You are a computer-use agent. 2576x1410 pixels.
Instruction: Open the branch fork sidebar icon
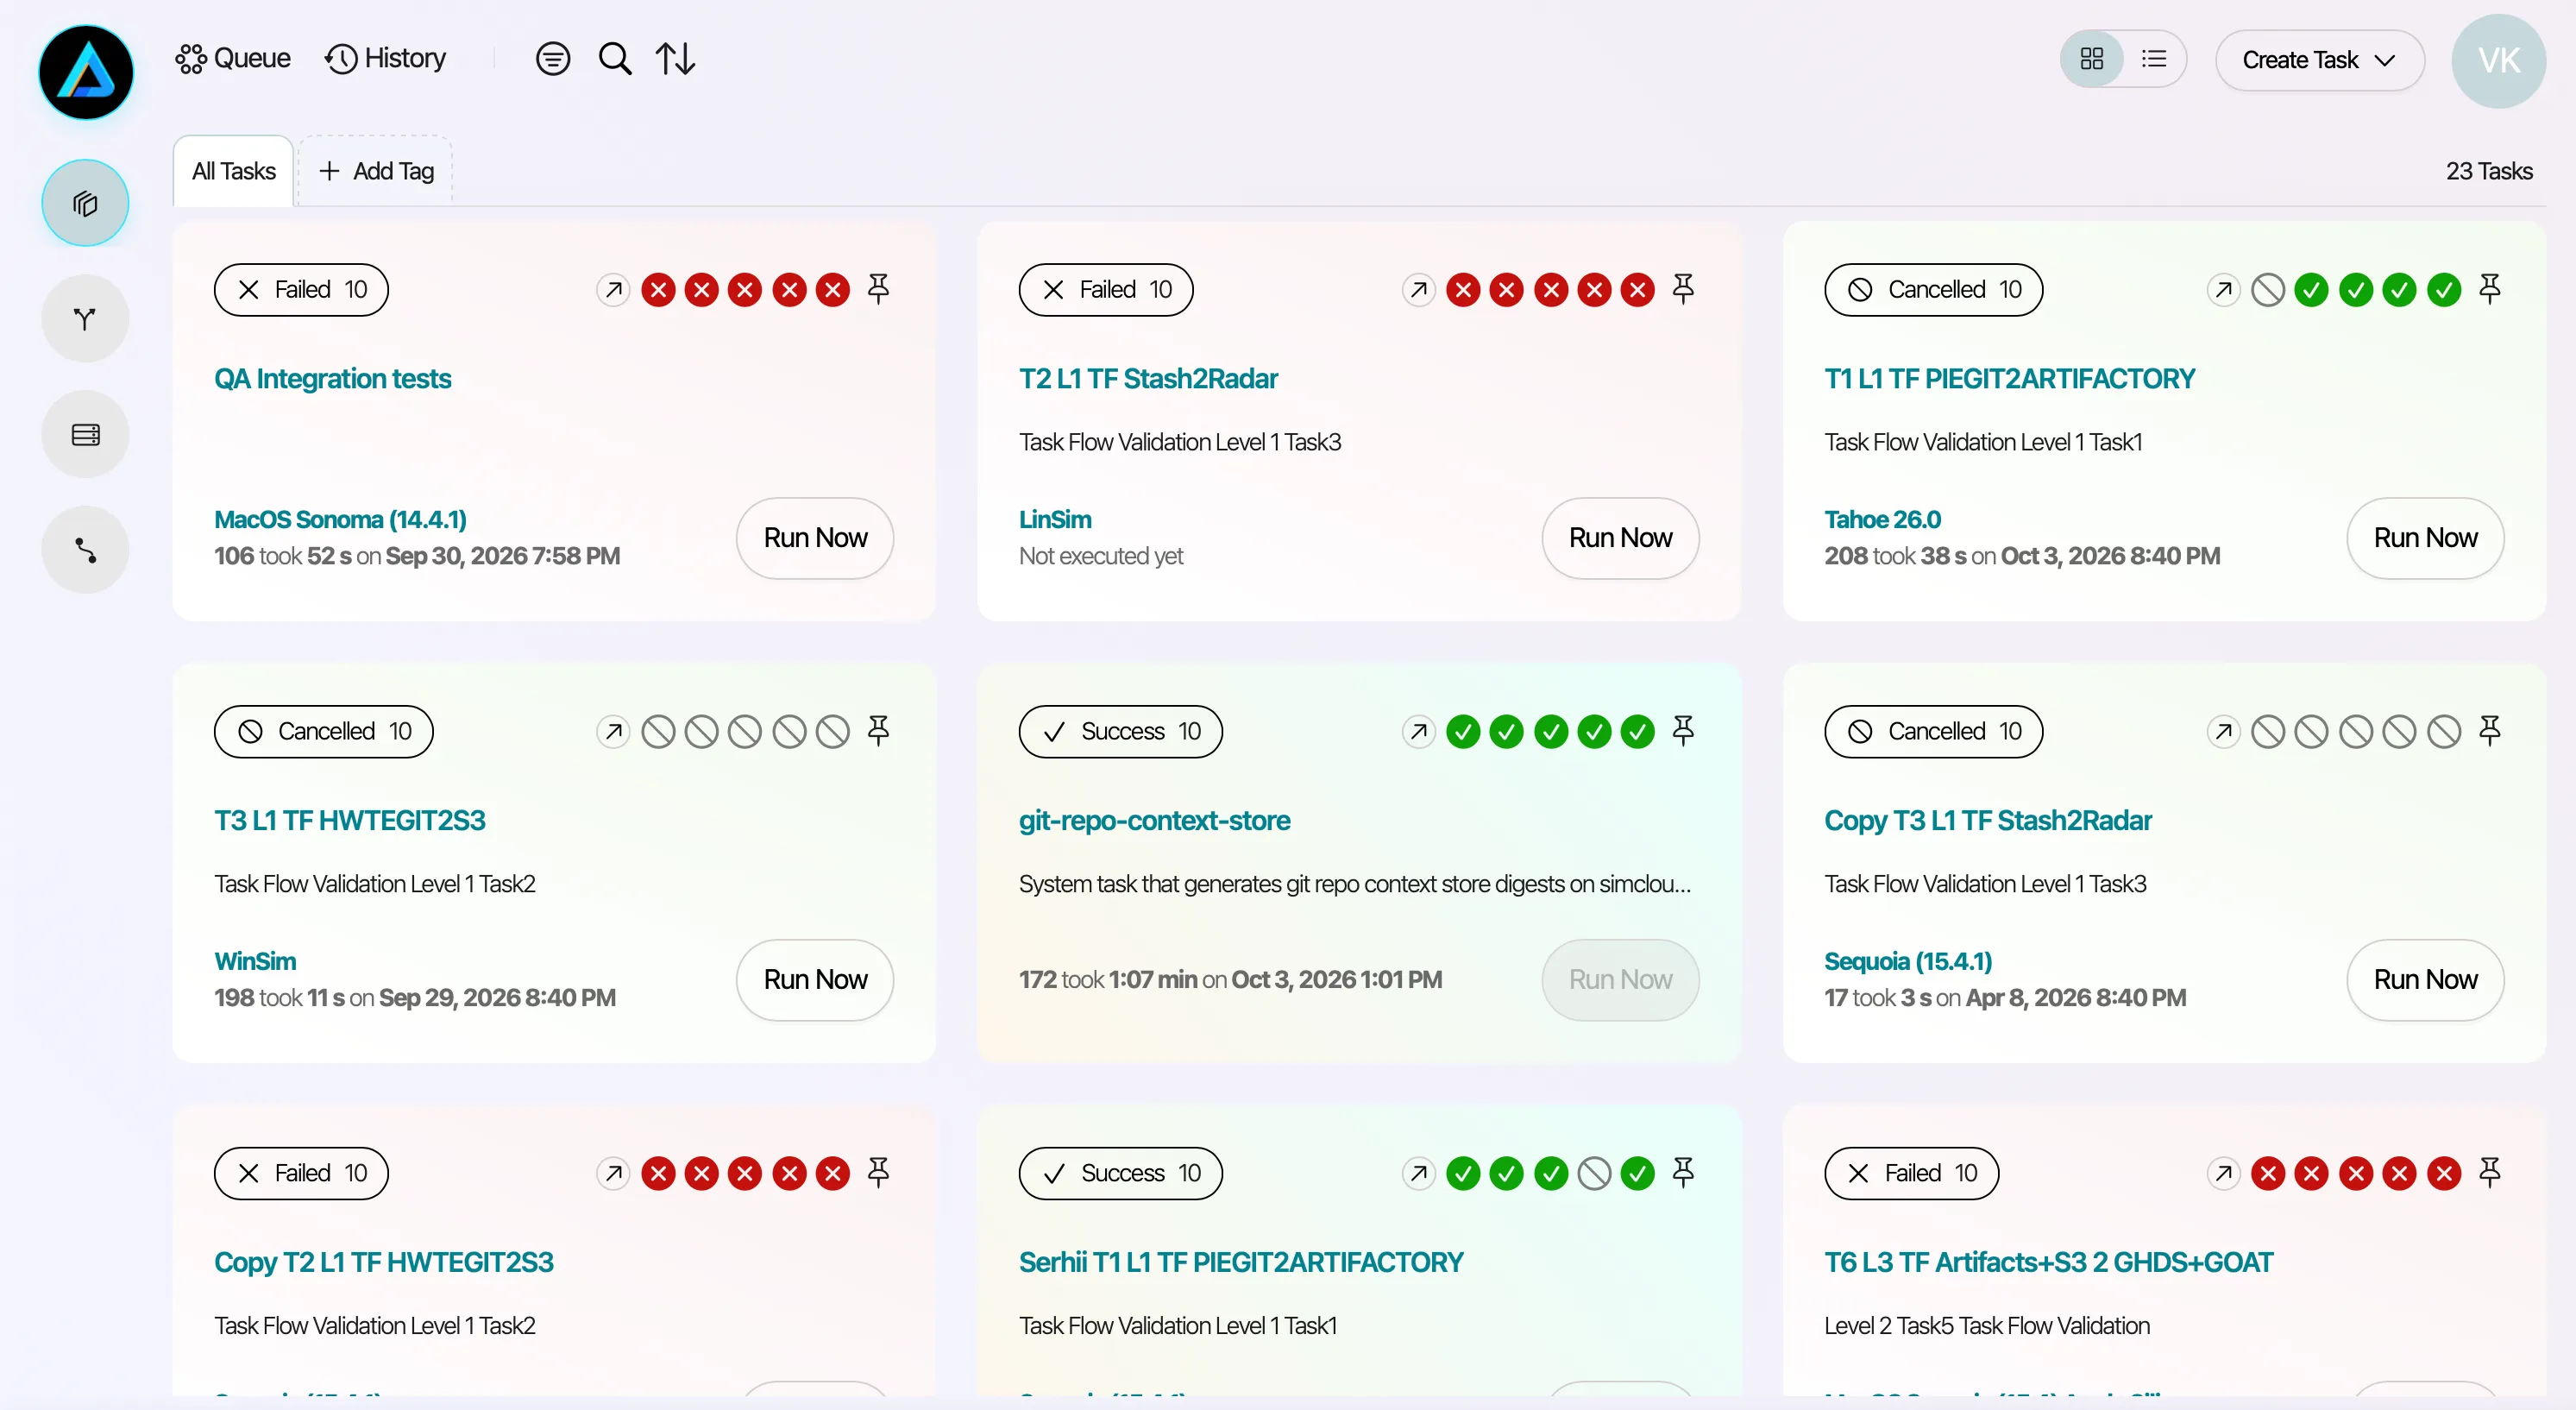[x=85, y=319]
